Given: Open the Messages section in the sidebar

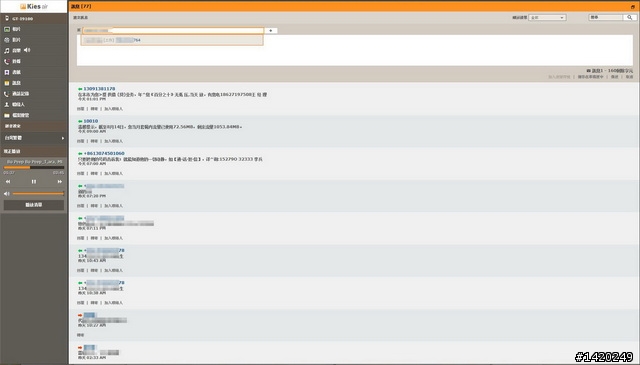Looking at the screenshot, I should 33,83.
